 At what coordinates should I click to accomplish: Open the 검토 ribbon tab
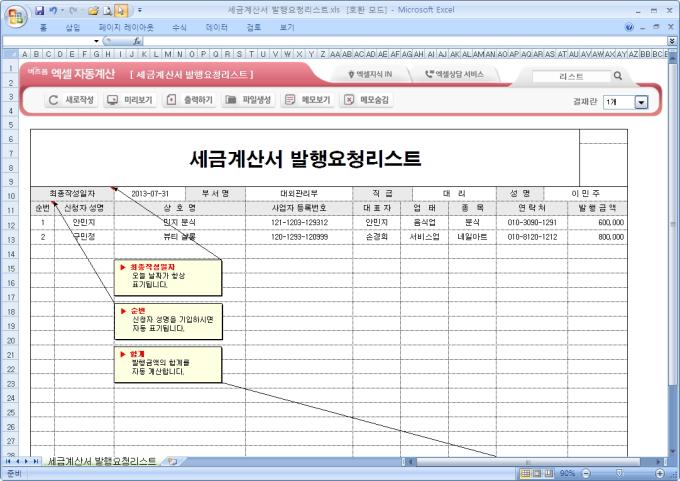coord(254,27)
